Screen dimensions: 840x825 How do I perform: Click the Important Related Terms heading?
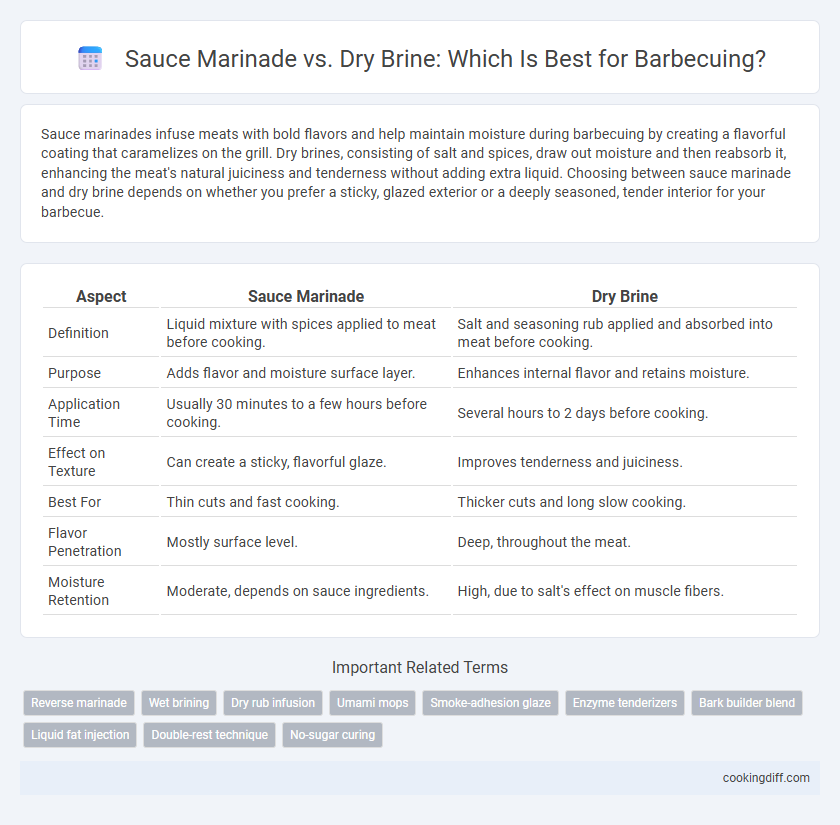click(420, 668)
